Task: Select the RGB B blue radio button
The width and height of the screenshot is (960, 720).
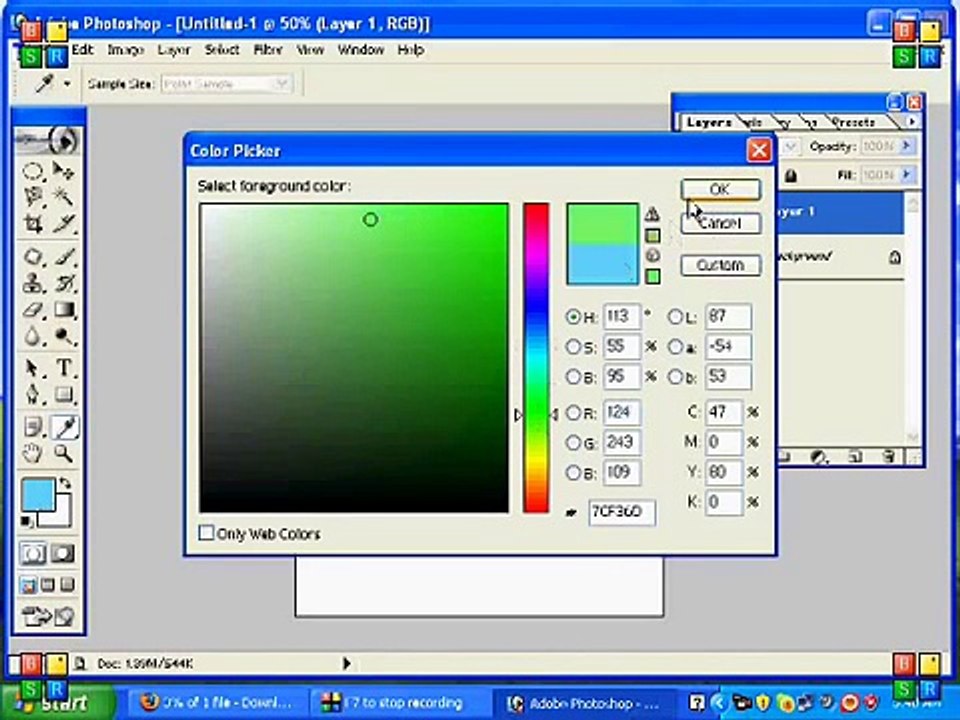Action: pos(573,472)
